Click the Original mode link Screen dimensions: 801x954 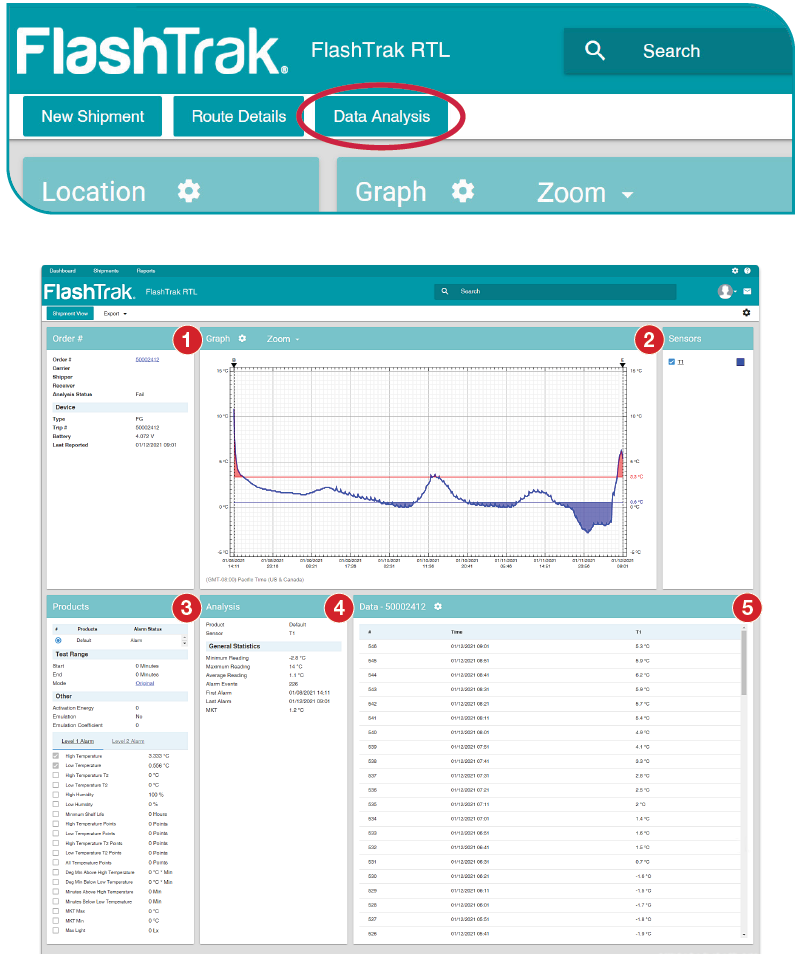tap(145, 683)
